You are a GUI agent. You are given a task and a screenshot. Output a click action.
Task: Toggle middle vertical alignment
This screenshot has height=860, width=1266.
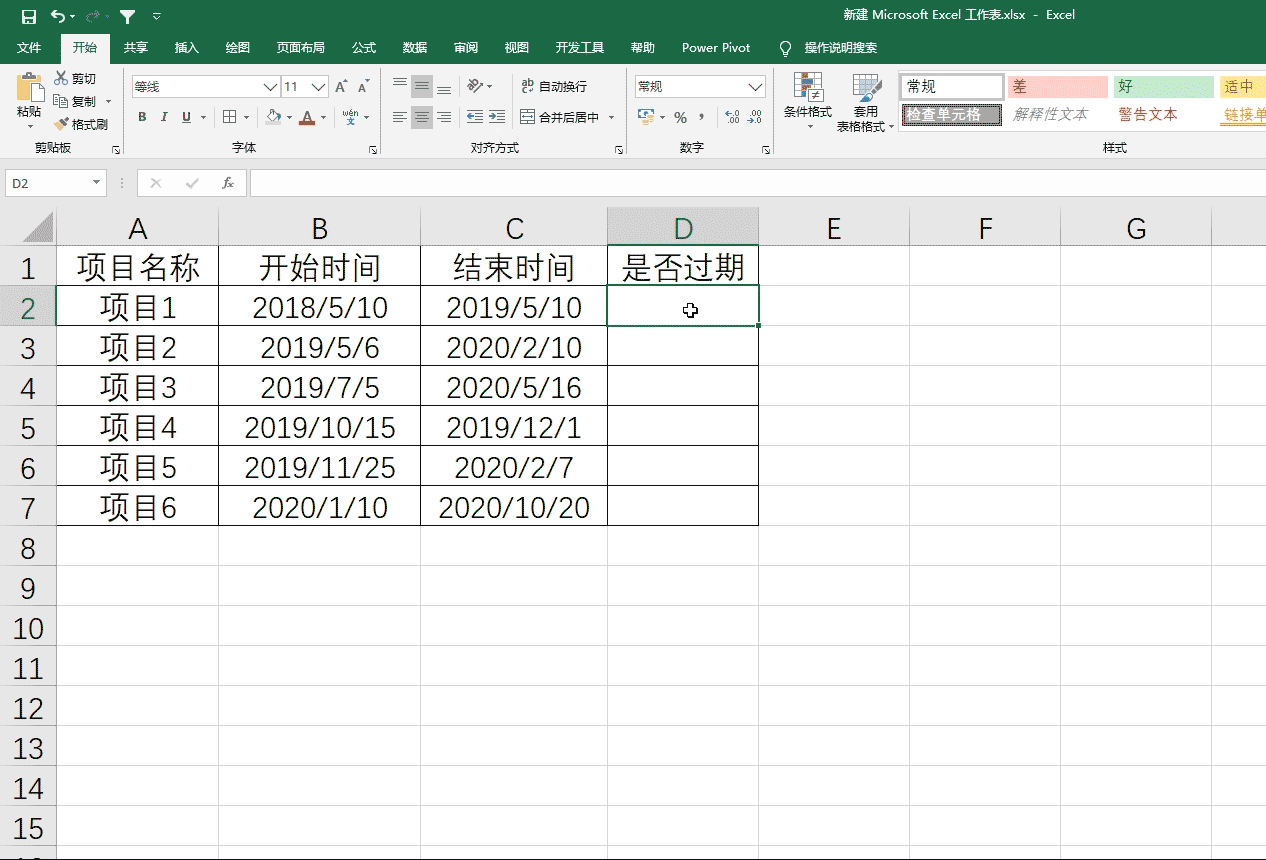coord(422,87)
